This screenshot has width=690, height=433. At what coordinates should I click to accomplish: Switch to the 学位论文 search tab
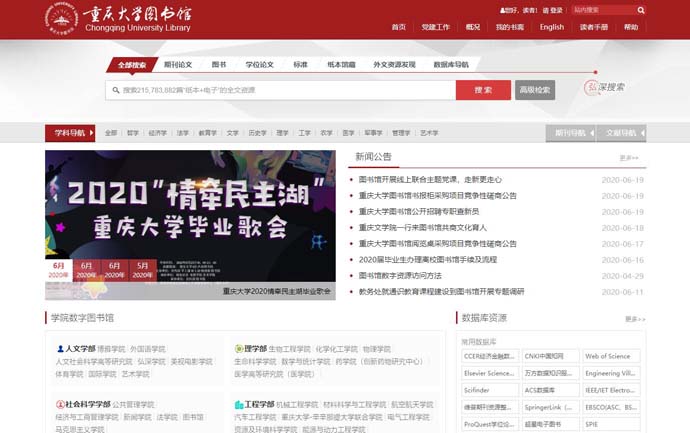point(260,65)
